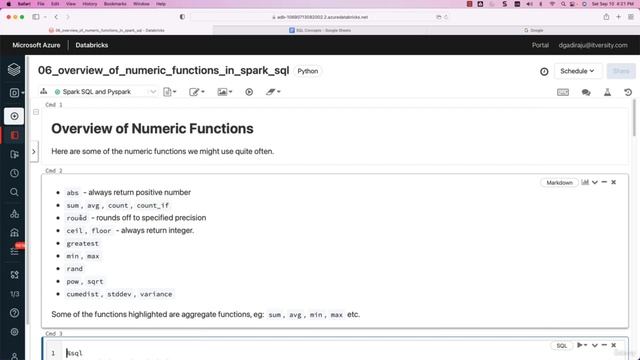This screenshot has height=360, width=640.
Task: Click the Python language badge
Action: (307, 71)
